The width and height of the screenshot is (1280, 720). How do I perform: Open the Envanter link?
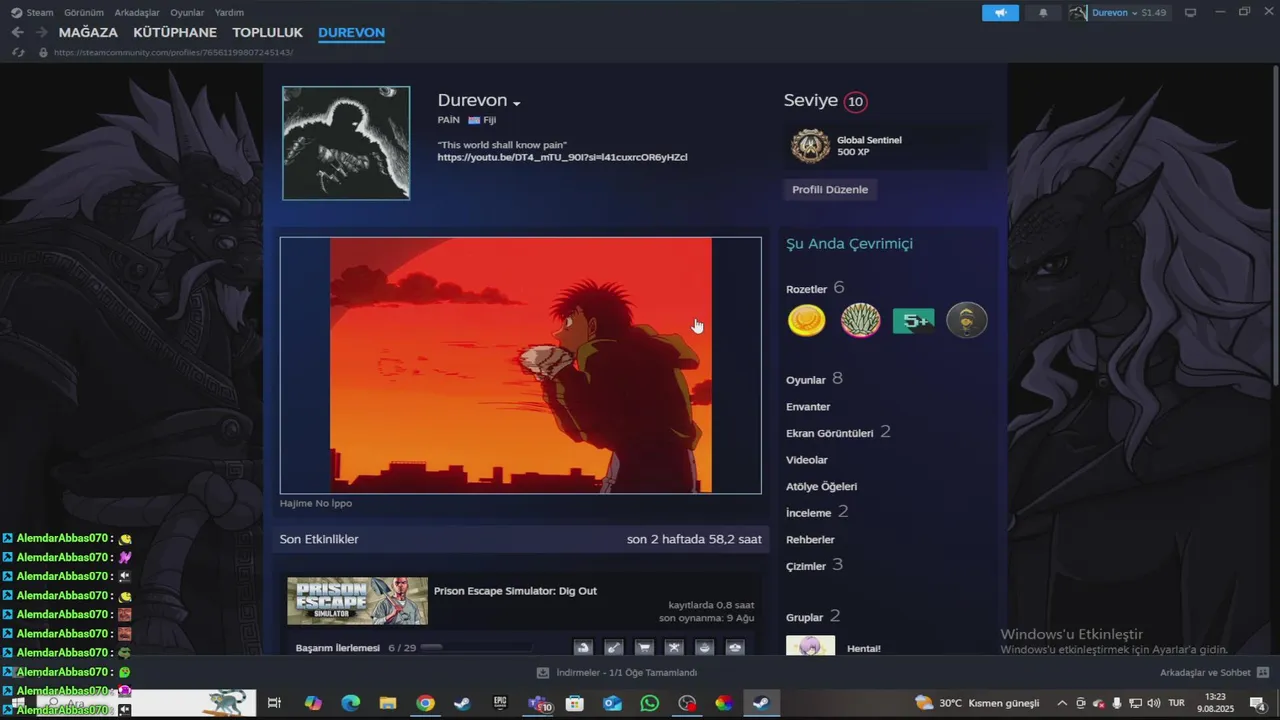808,407
